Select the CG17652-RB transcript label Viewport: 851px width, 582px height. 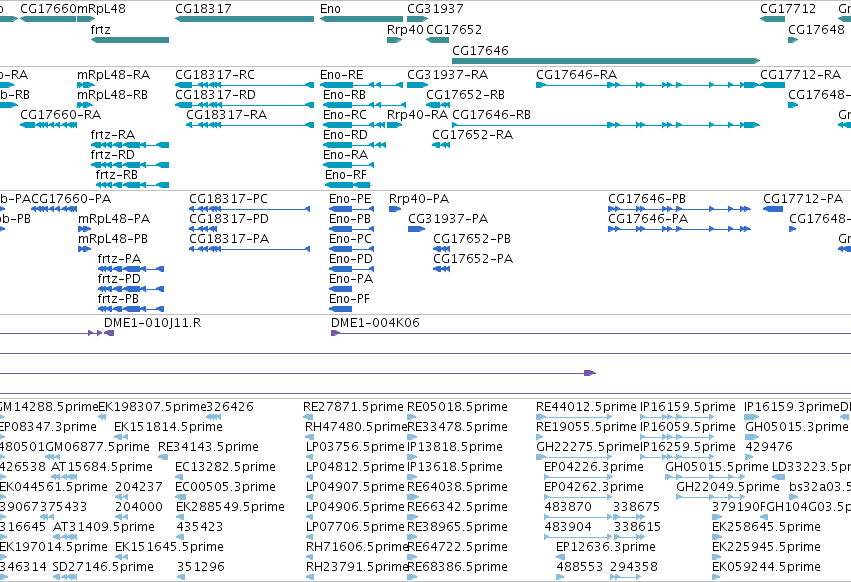coord(465,94)
